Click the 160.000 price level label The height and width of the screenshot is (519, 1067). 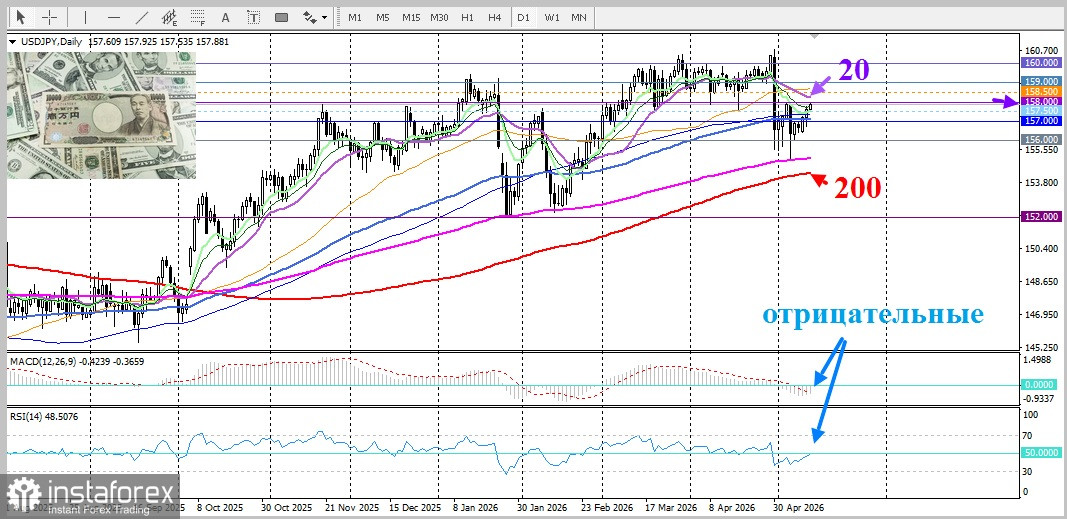(x=1041, y=63)
